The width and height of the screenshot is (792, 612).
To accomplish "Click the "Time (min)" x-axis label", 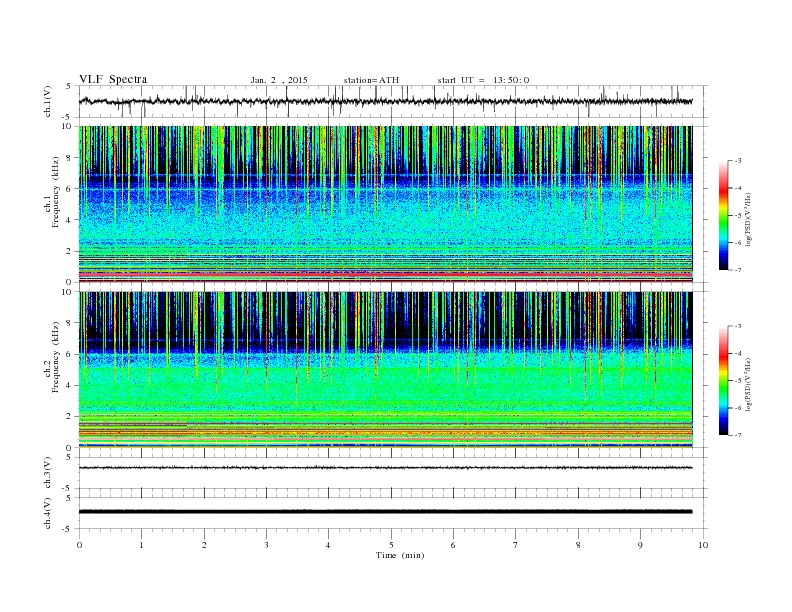I will pyautogui.click(x=400, y=555).
